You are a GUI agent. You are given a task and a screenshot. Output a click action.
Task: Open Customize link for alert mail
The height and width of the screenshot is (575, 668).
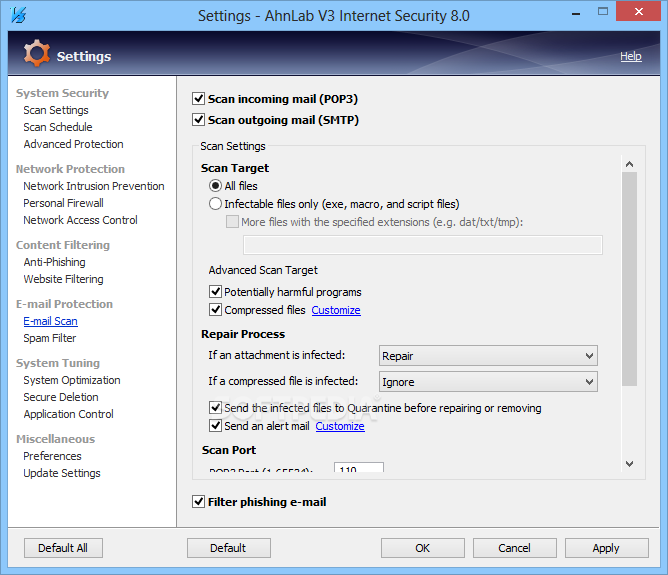point(340,426)
